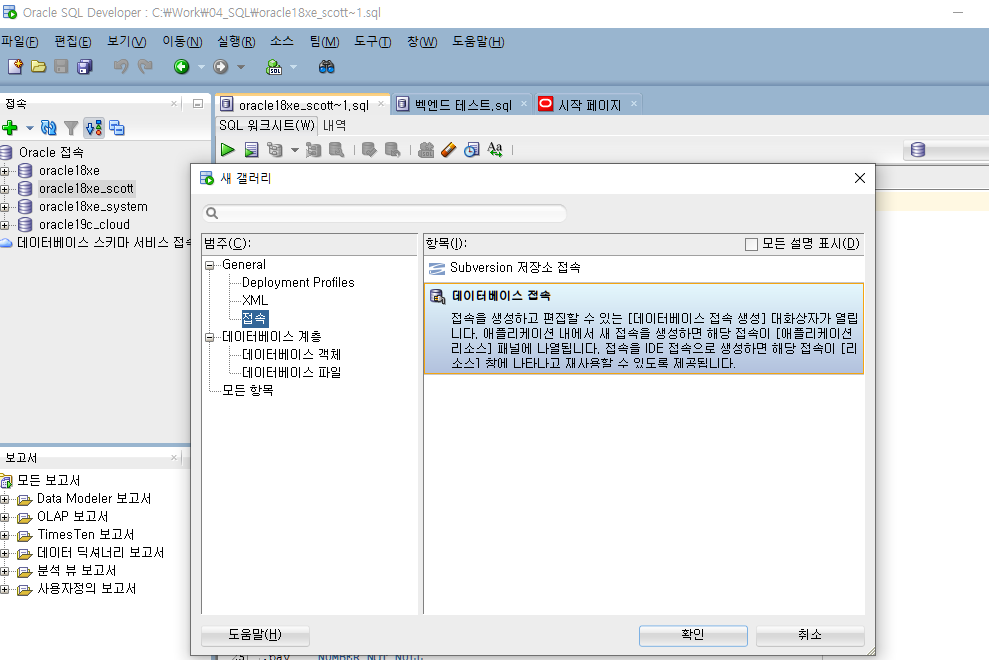Expand the Data Modeler 보고서 folder
The width and height of the screenshot is (989, 660).
point(4,499)
